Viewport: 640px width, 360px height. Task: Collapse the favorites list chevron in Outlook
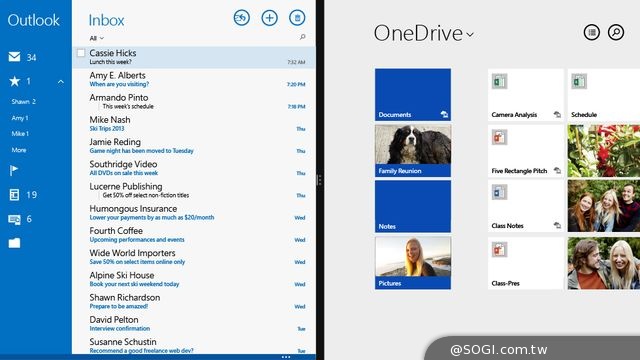(x=60, y=82)
